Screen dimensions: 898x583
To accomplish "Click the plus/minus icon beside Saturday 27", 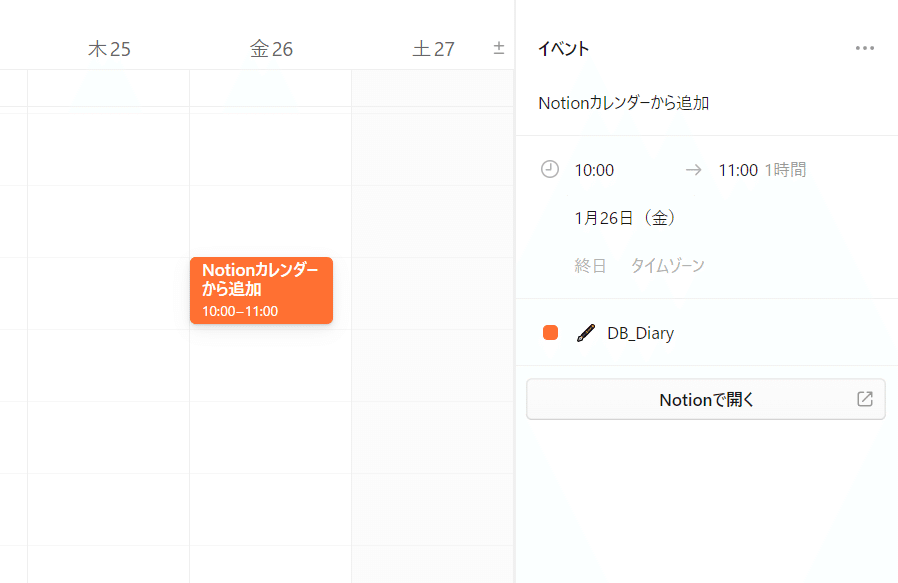I will (499, 48).
